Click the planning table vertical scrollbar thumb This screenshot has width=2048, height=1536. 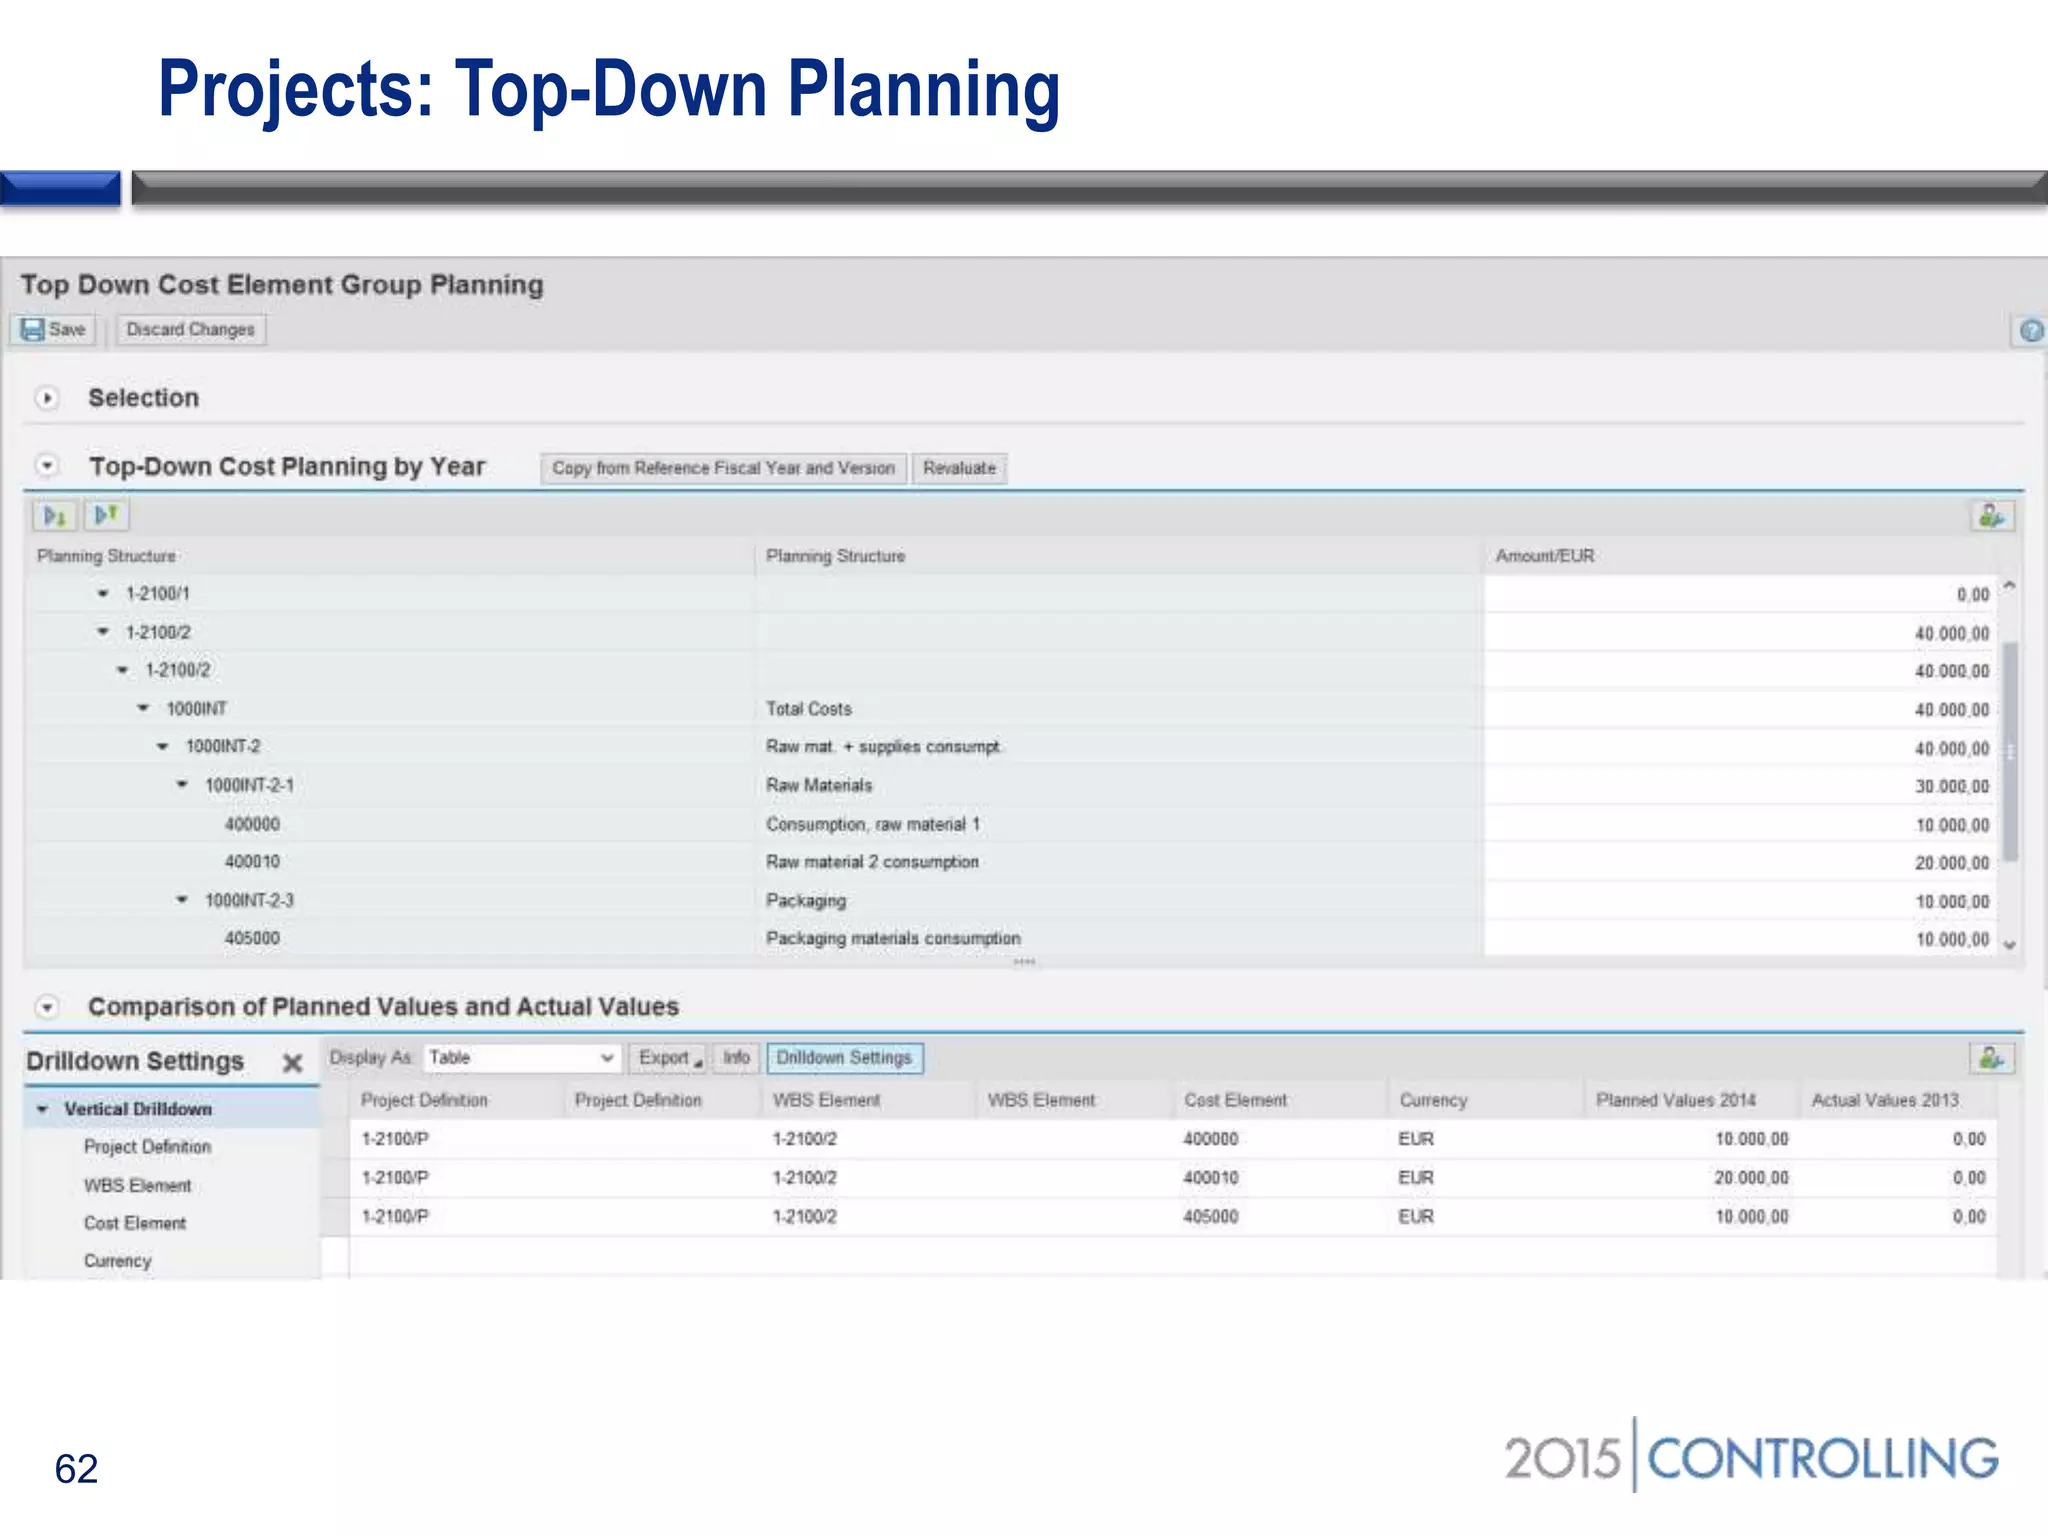pos(2010,750)
